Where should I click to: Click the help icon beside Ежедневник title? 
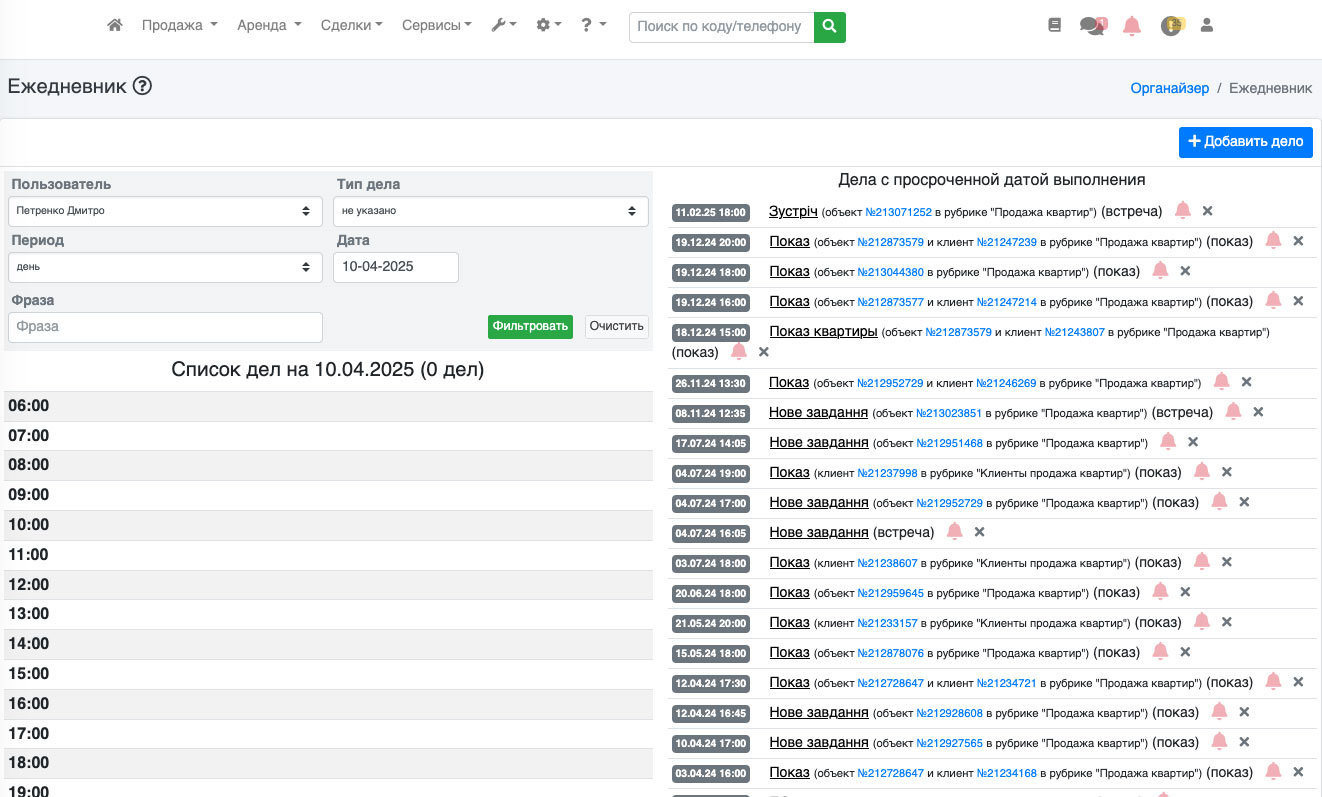tap(142, 86)
